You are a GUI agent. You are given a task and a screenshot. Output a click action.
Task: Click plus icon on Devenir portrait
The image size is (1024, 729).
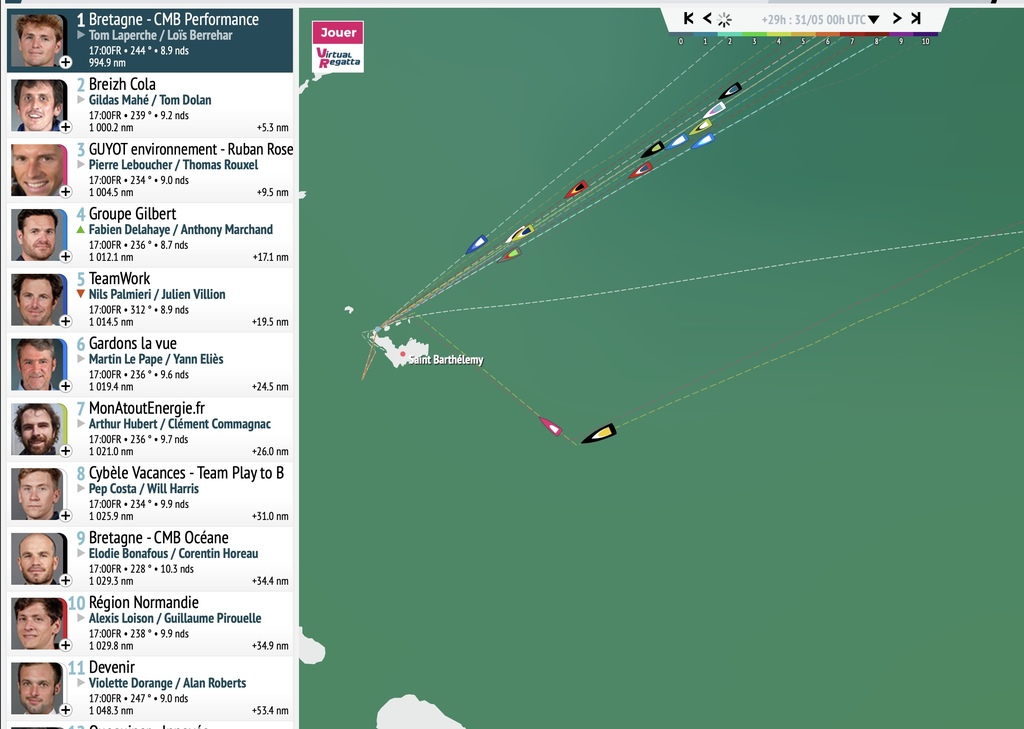click(x=65, y=709)
